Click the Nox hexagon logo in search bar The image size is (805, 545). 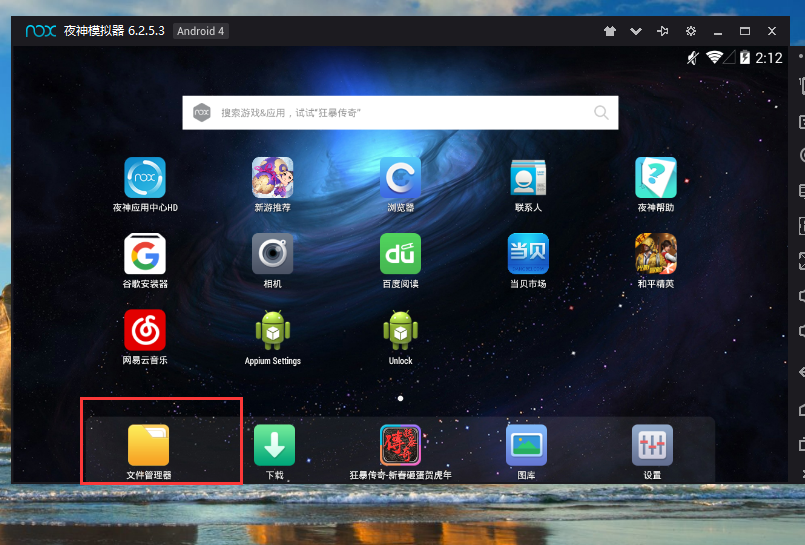coord(202,112)
